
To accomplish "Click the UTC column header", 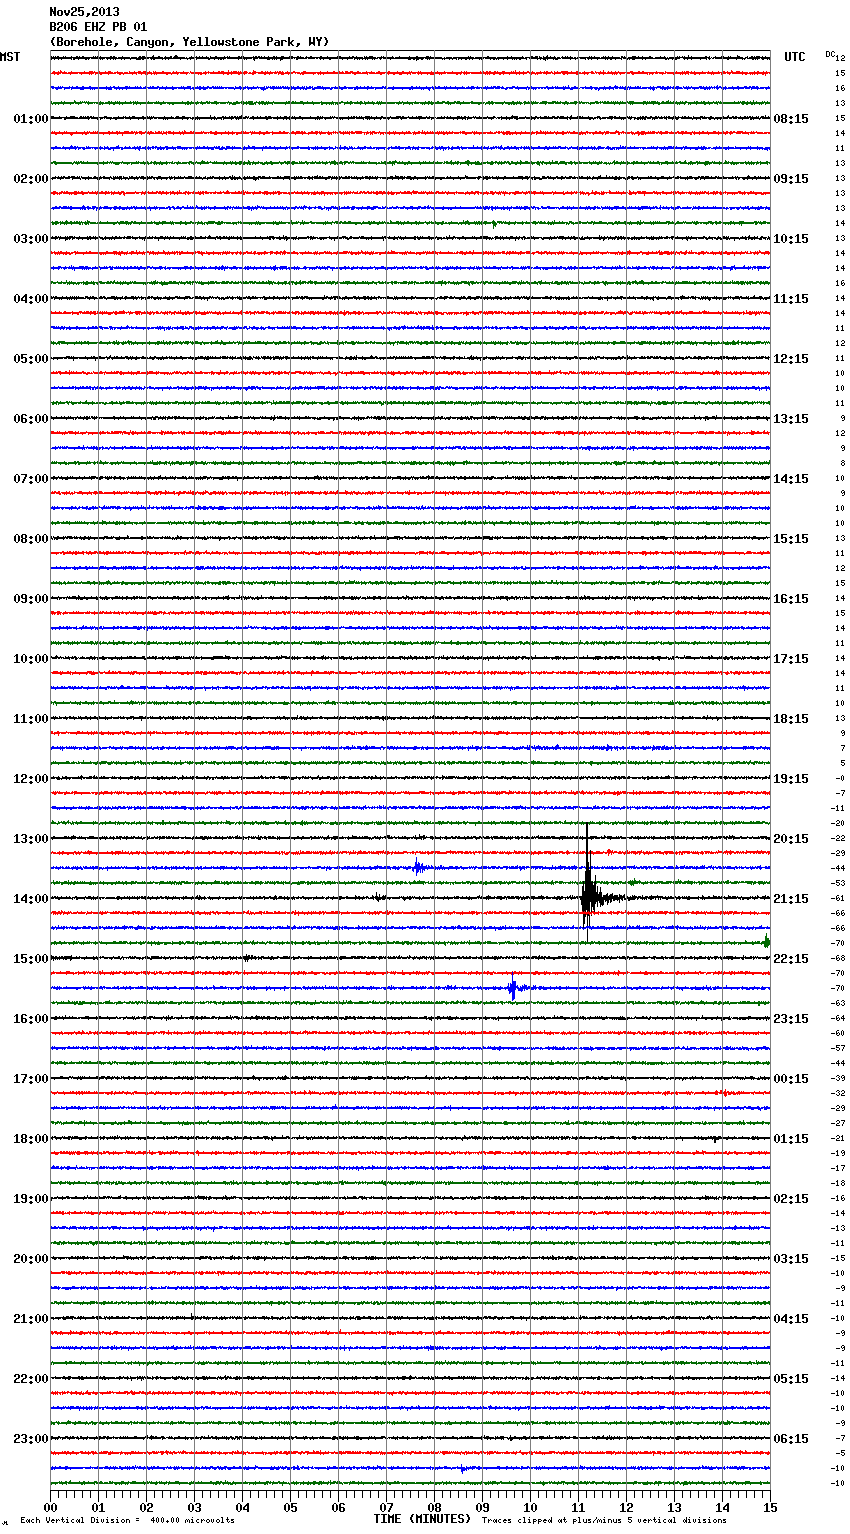I will (795, 57).
